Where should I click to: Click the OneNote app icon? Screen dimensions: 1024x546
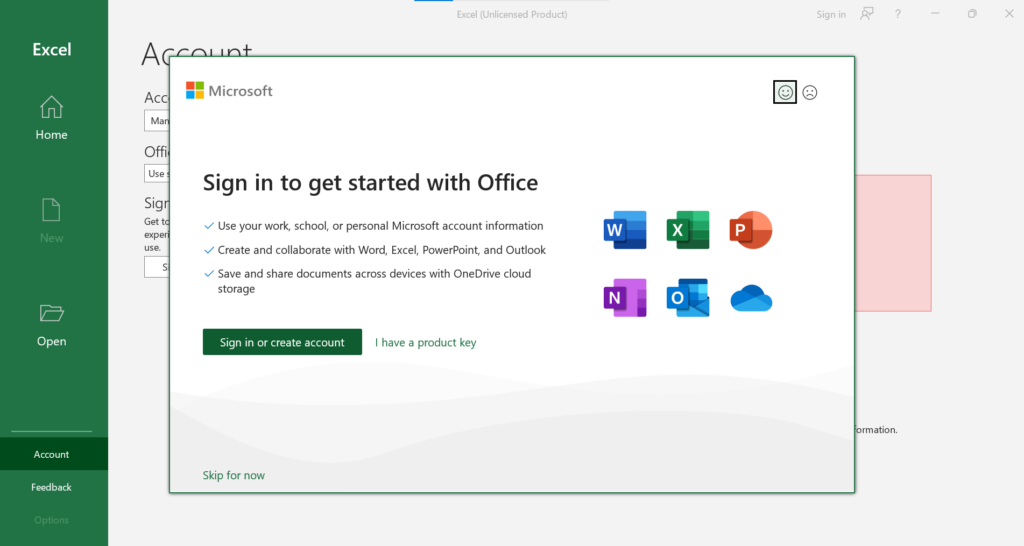pyautogui.click(x=625, y=298)
